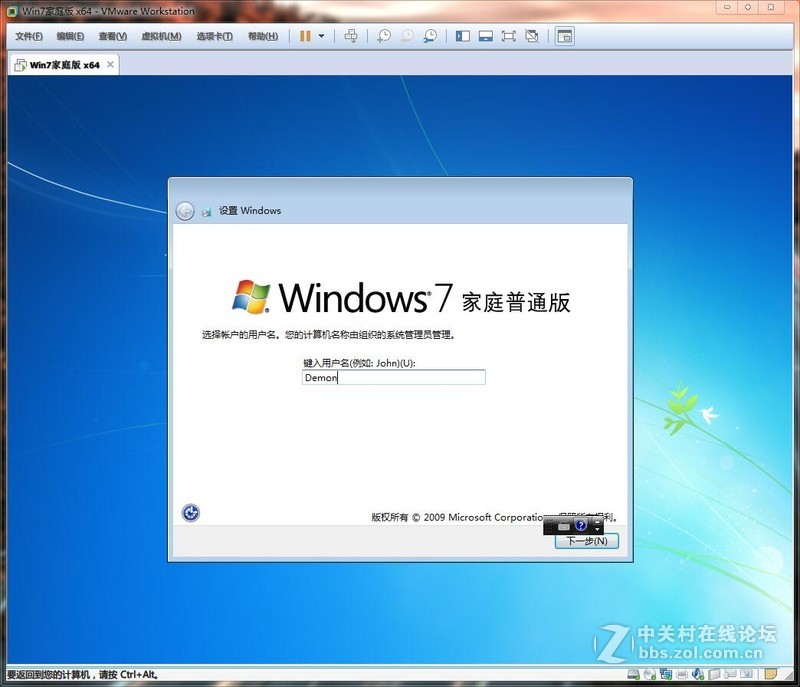The width and height of the screenshot is (800, 687).
Task: Open help via the blue question mark icon
Action: tap(582, 525)
